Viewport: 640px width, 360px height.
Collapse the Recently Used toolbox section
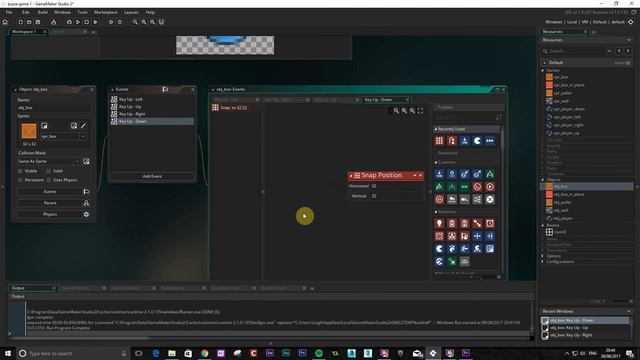point(436,129)
